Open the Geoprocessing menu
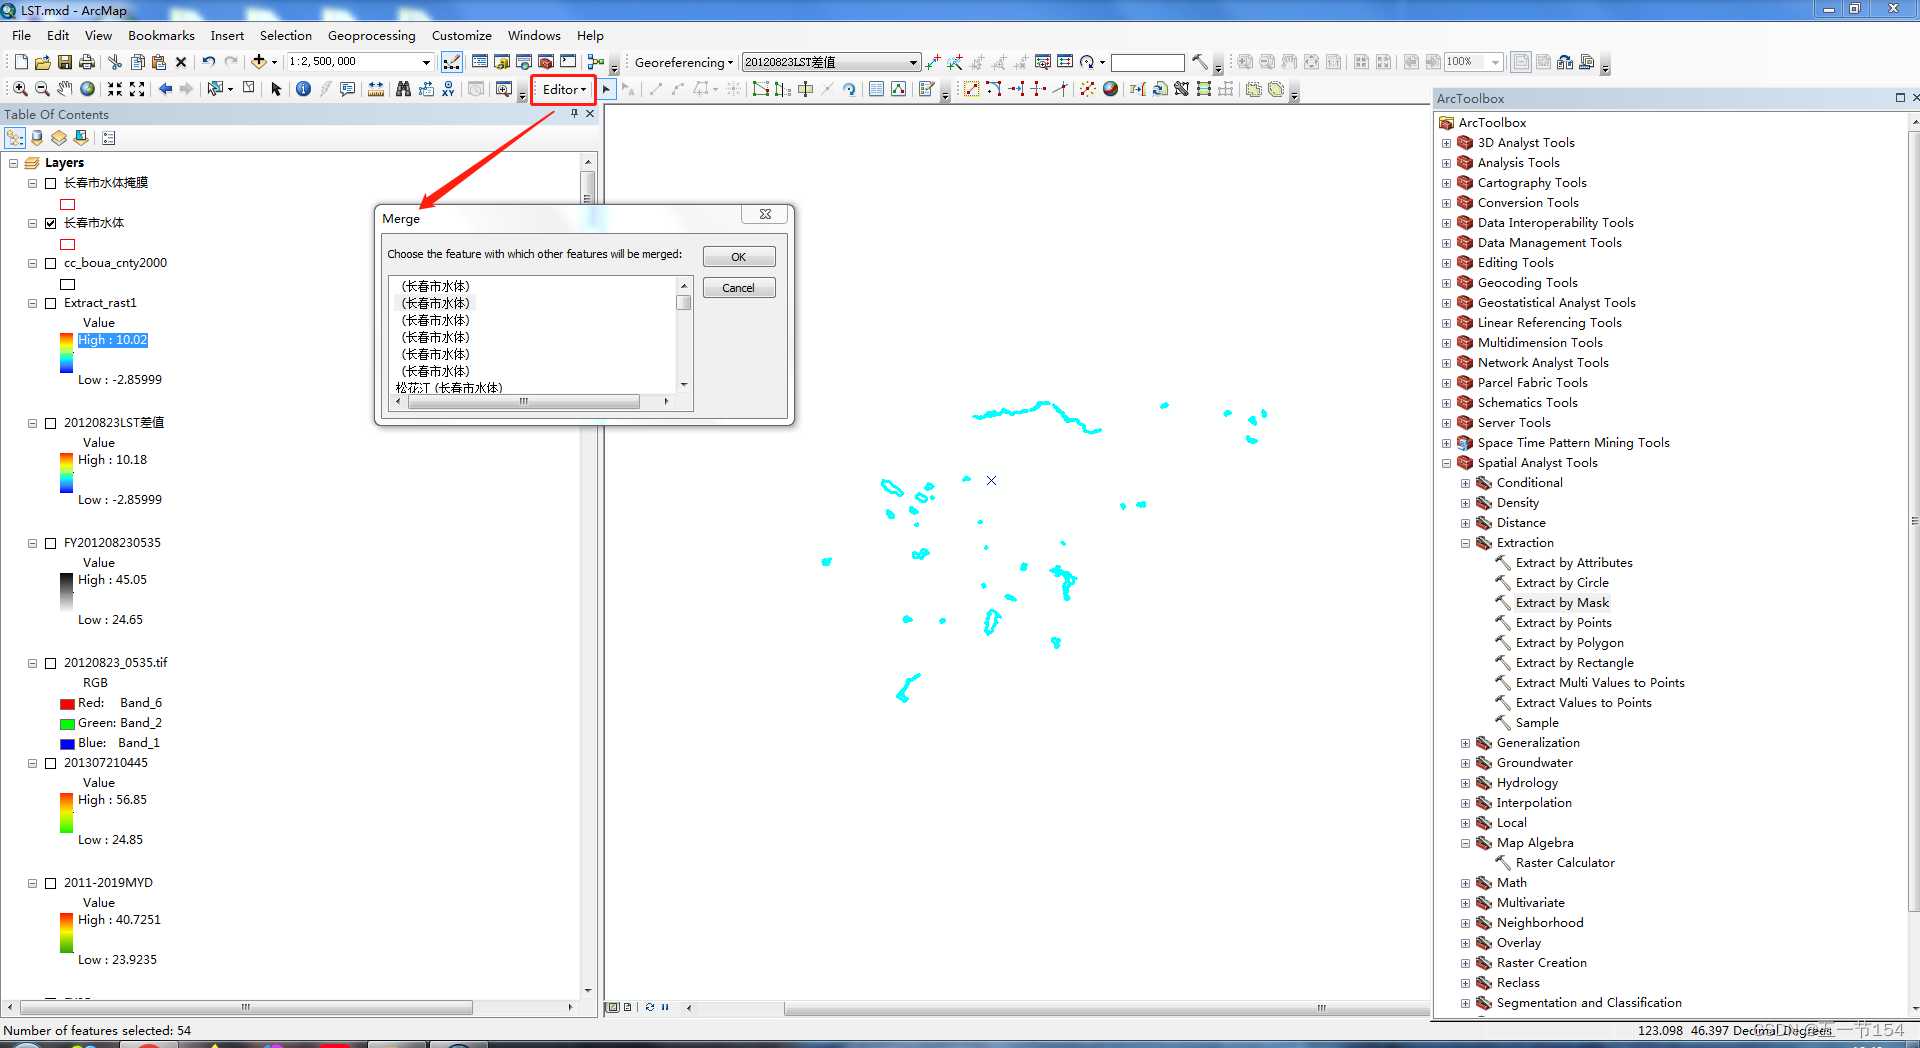This screenshot has height=1048, width=1920. pyautogui.click(x=371, y=36)
